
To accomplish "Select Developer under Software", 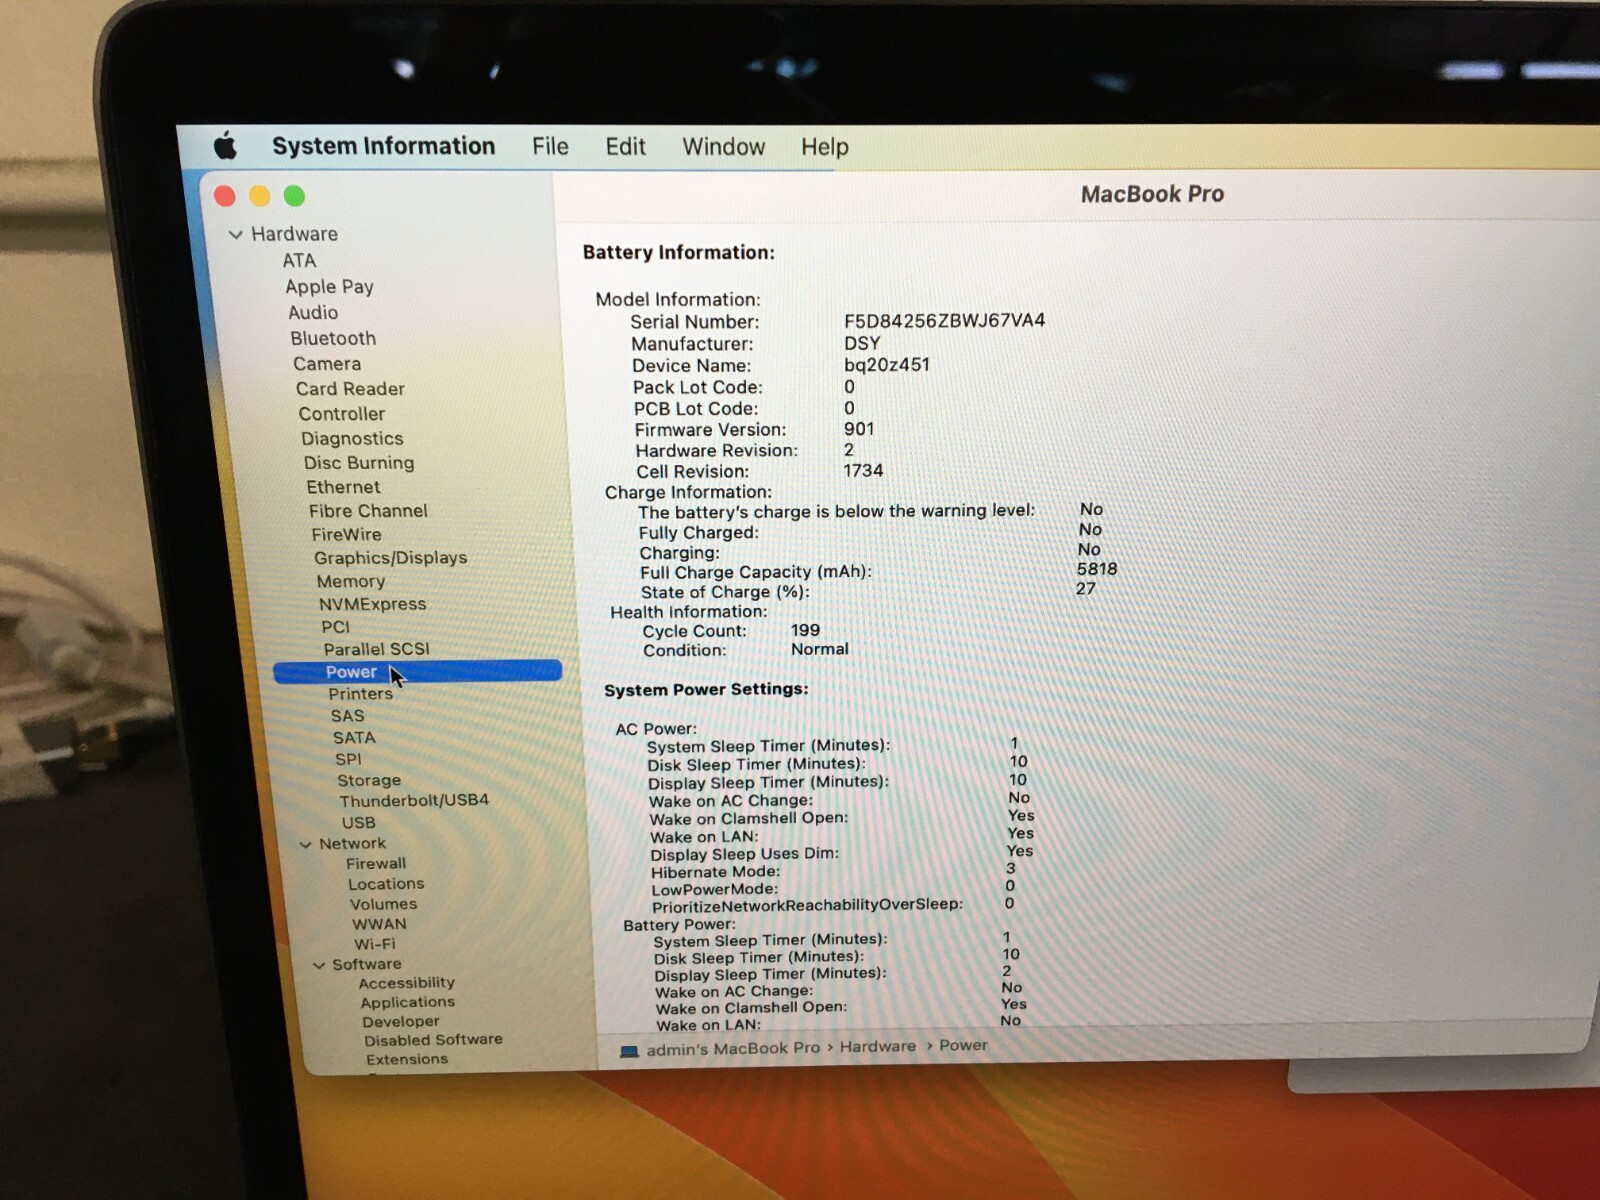I will 401,1021.
